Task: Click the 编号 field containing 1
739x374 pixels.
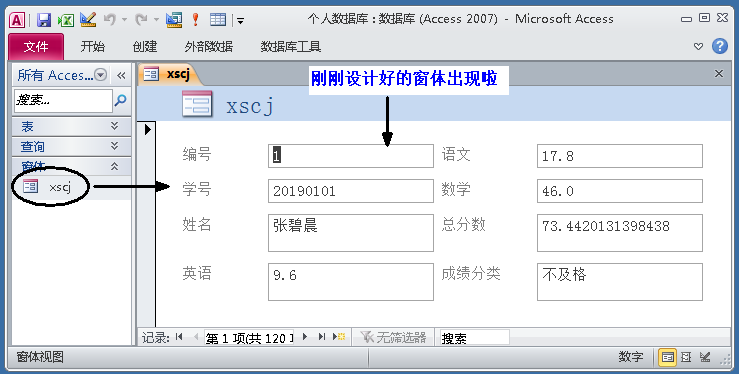Action: coord(351,156)
